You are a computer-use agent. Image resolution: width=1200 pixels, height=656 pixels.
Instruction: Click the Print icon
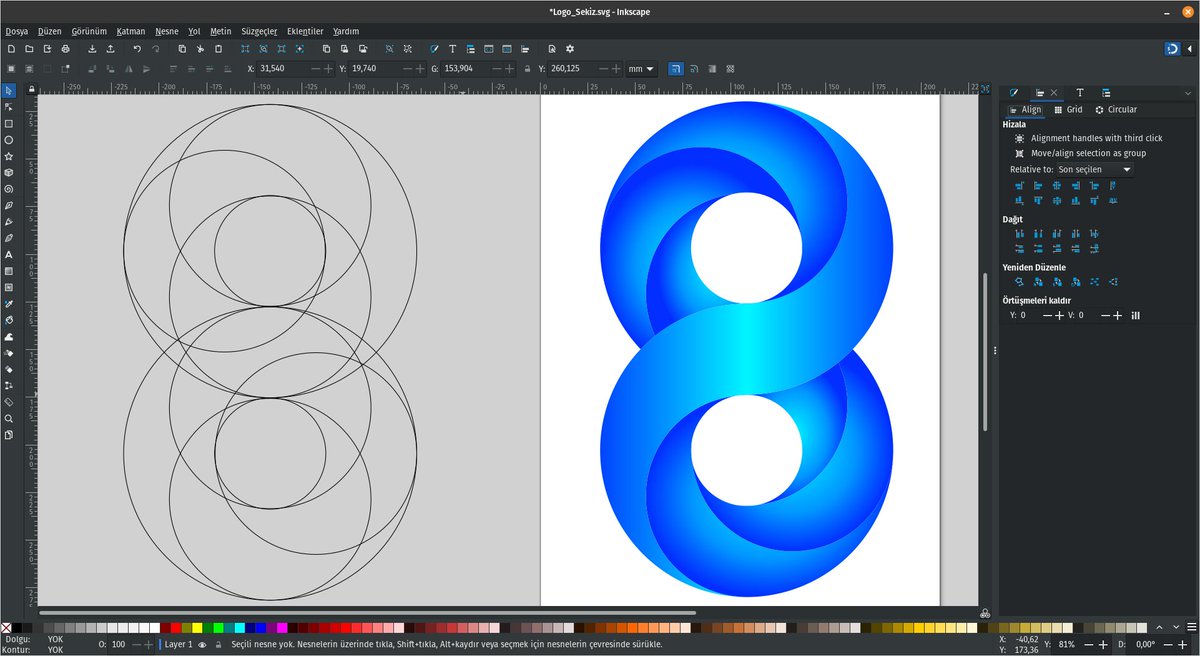pyautogui.click(x=65, y=48)
